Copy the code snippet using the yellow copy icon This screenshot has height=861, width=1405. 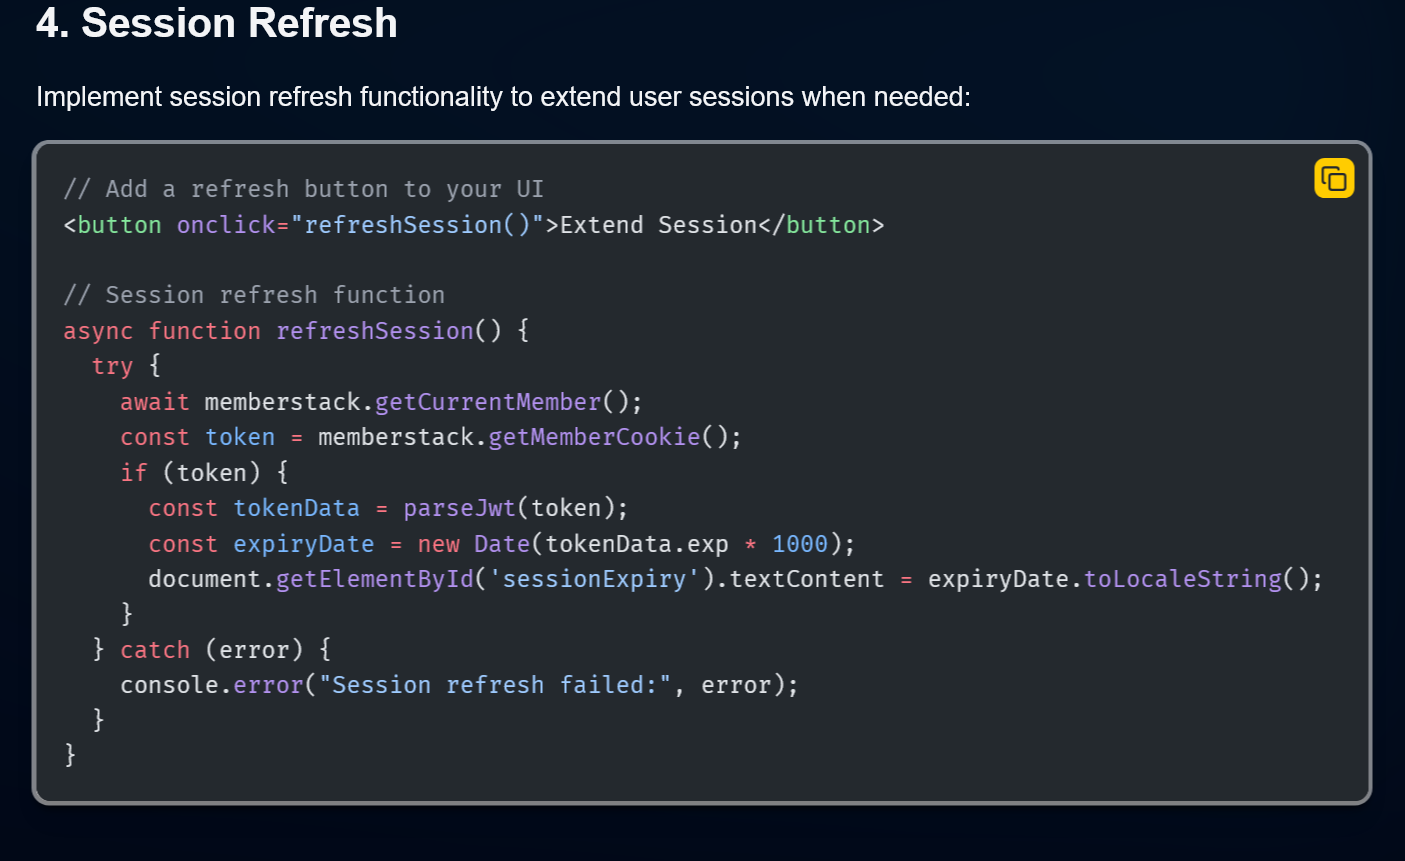coord(1334,179)
